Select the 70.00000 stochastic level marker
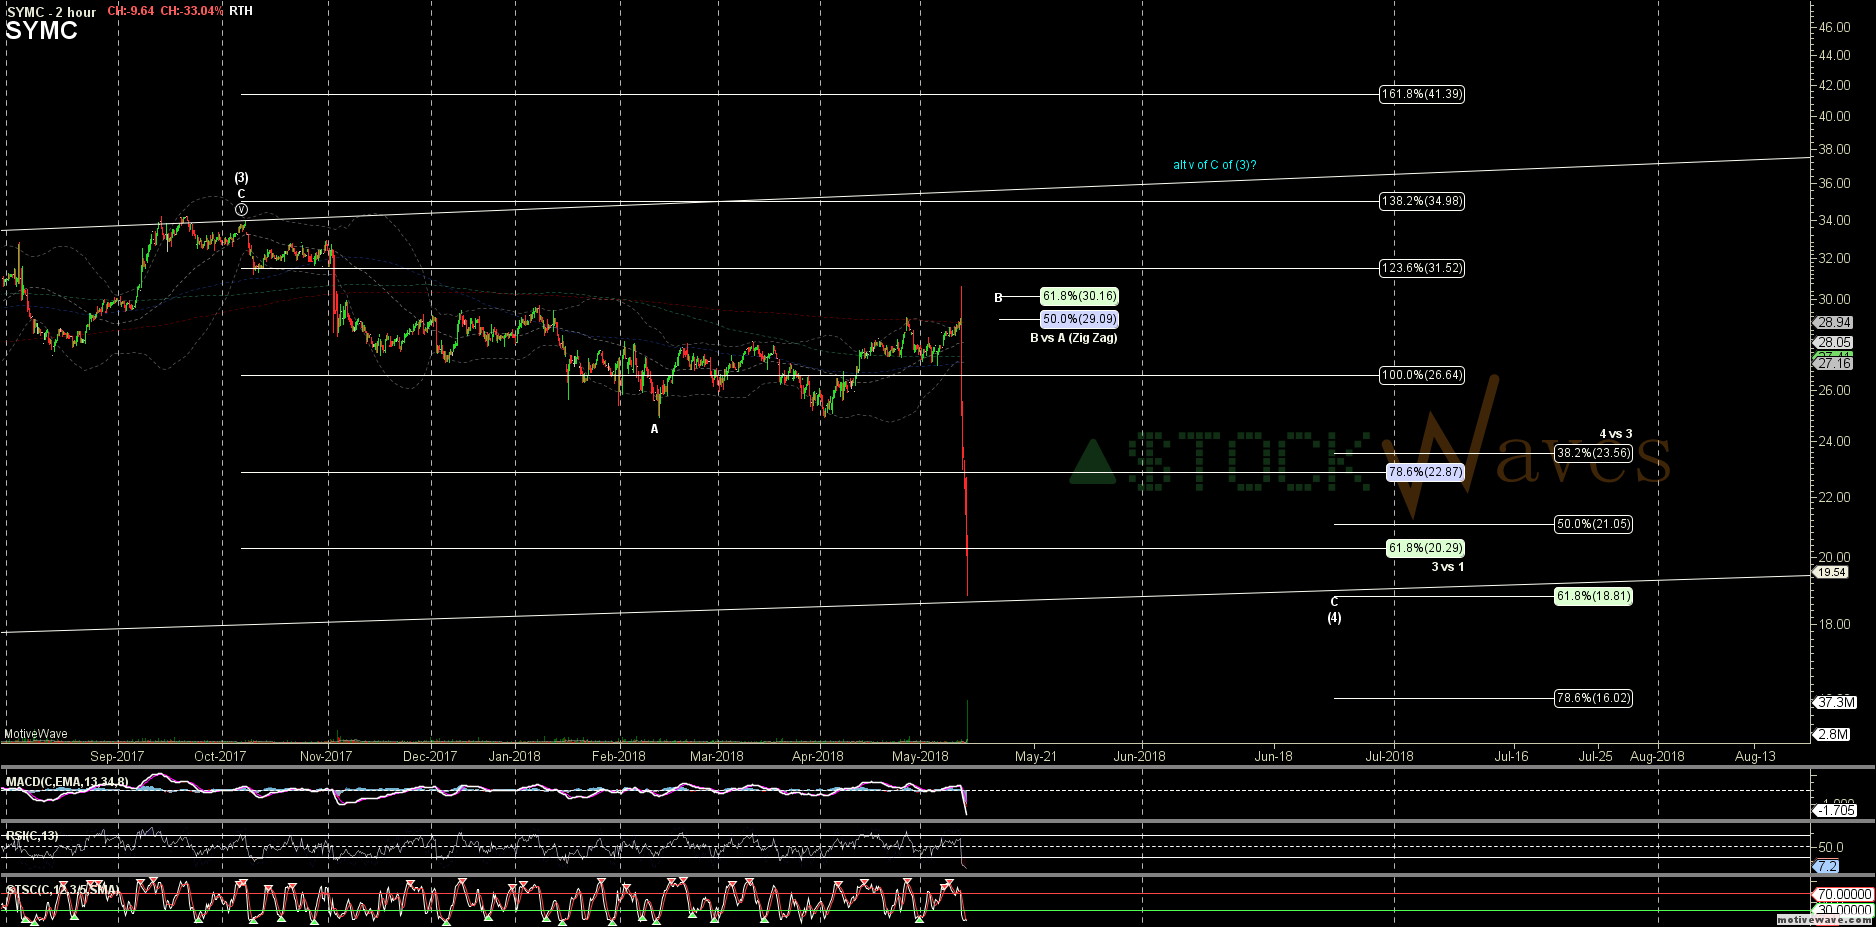 pos(1844,894)
